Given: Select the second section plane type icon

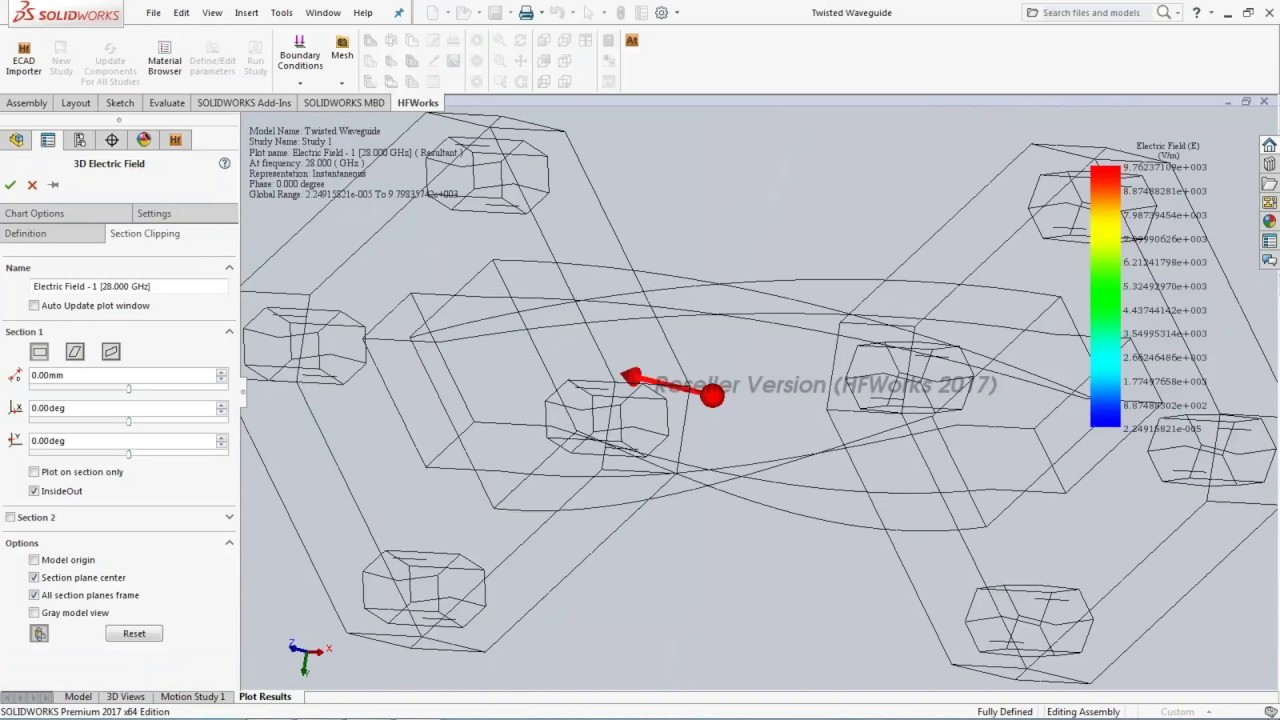Looking at the screenshot, I should click(x=75, y=351).
